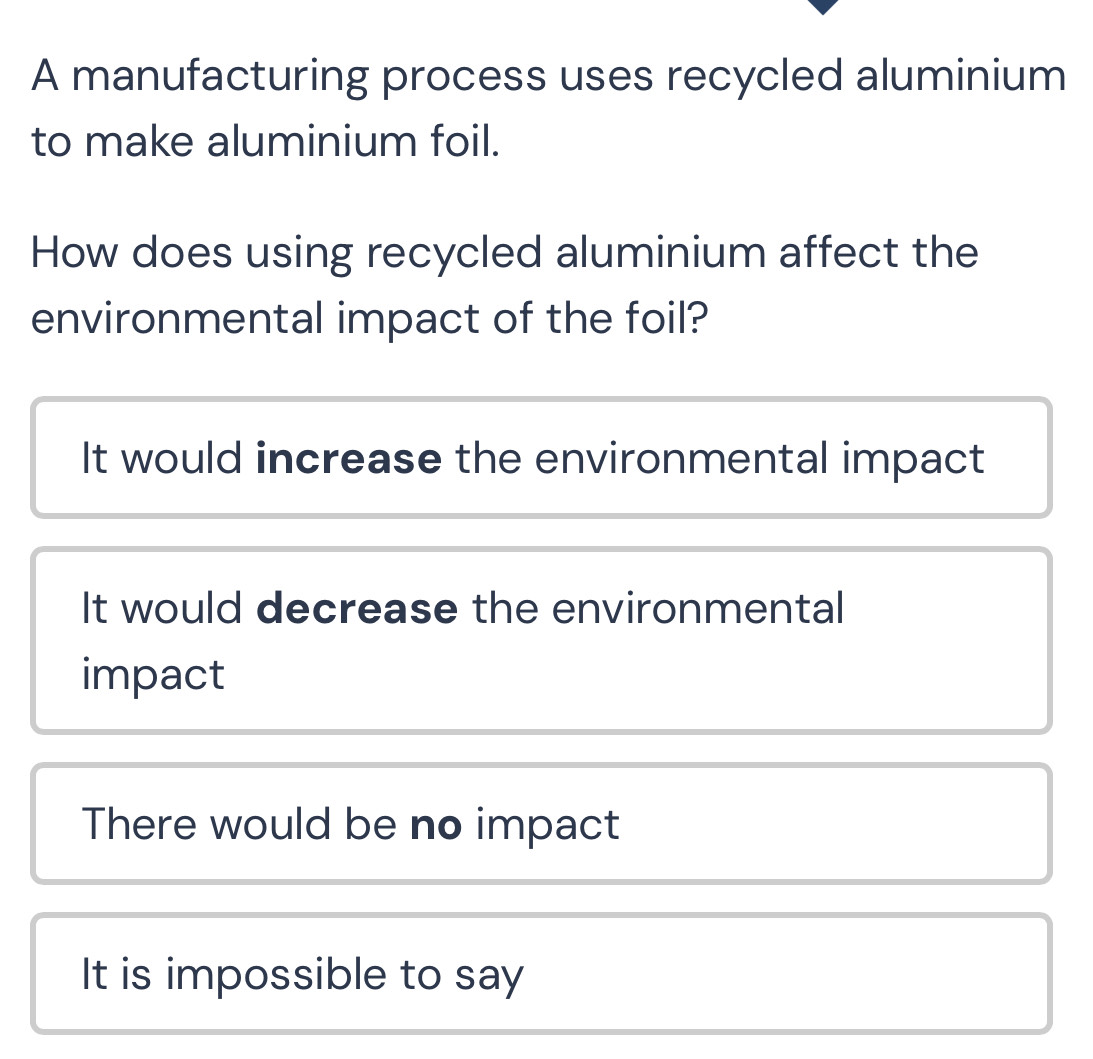
Task: Select 'It would increase the environmental impact'
Action: pyautogui.click(x=541, y=458)
